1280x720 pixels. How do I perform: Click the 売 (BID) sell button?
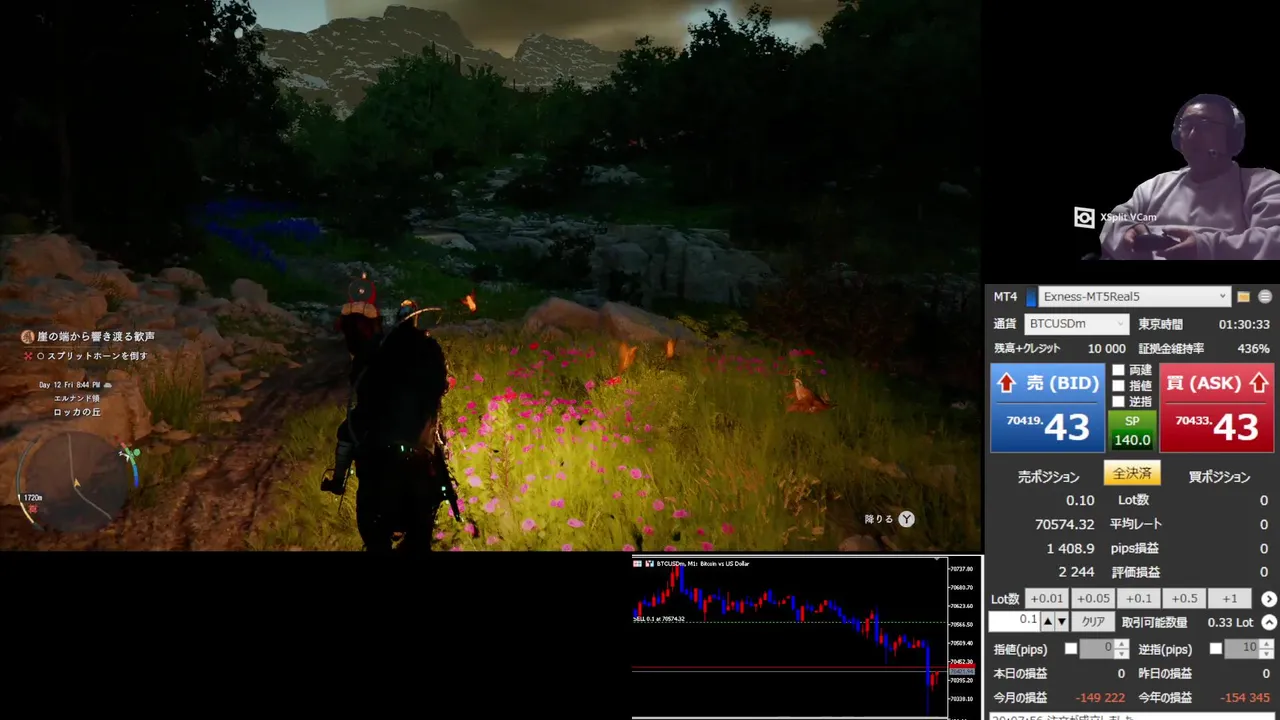click(x=1047, y=408)
